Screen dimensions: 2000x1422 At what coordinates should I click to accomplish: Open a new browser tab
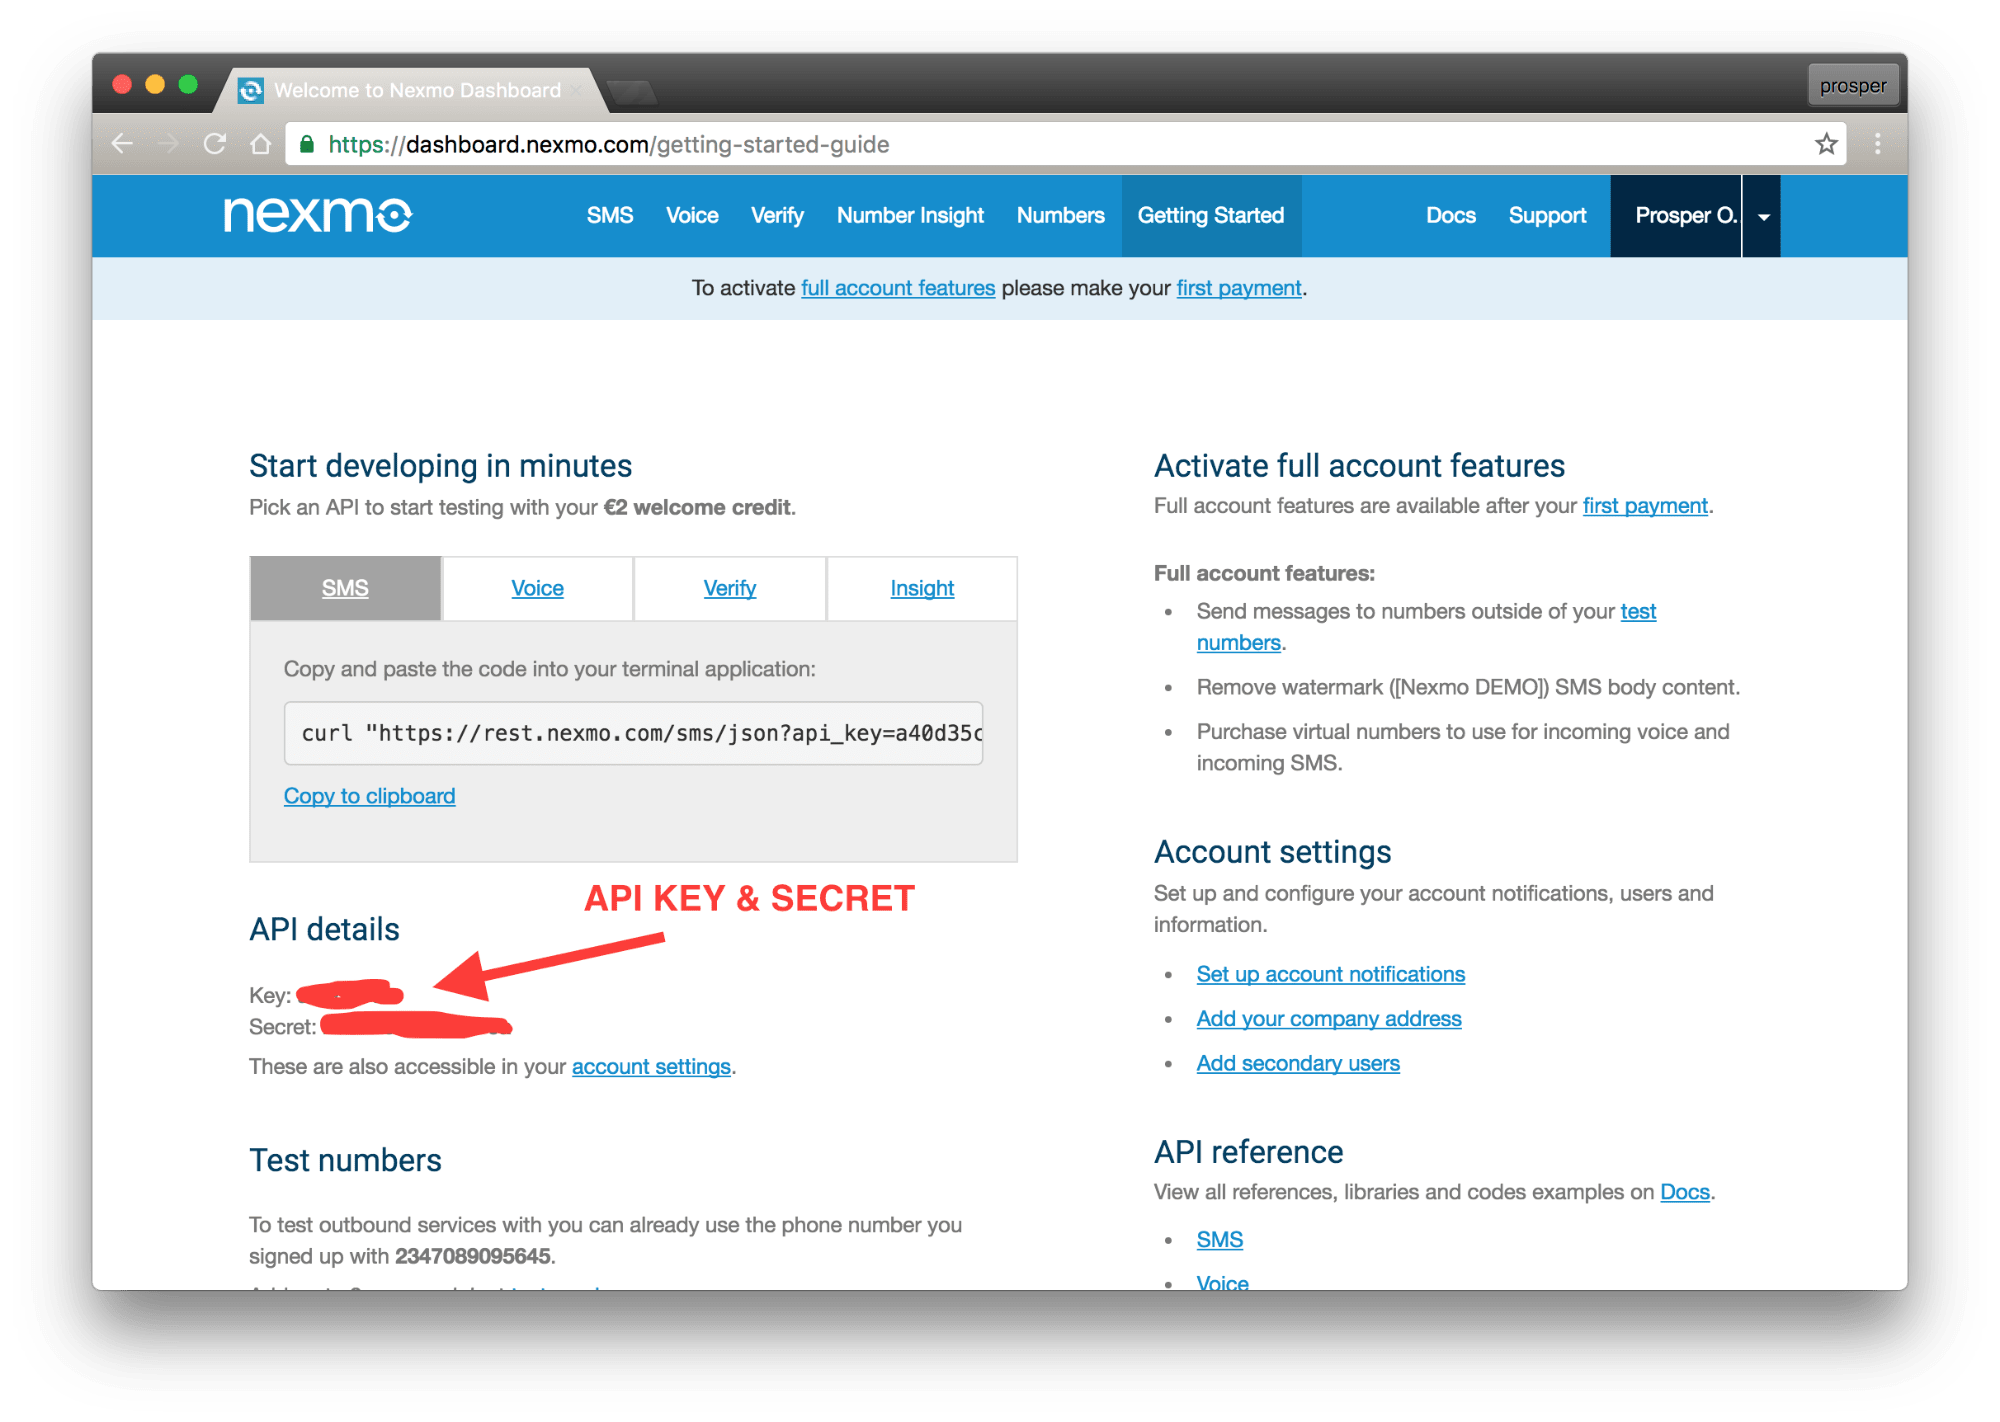click(631, 92)
